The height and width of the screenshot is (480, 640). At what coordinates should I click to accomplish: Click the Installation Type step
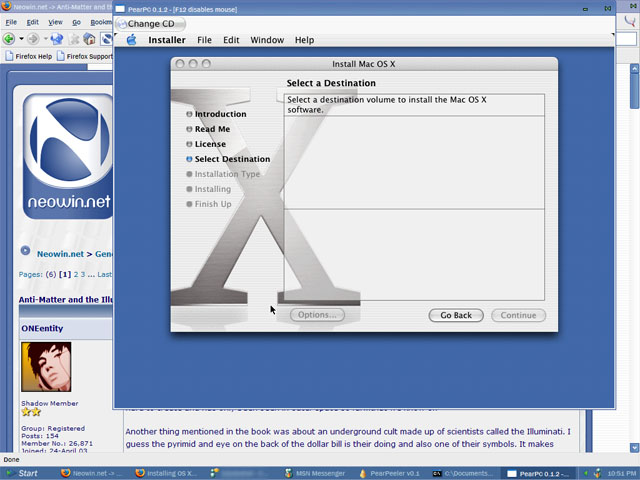[x=223, y=174]
